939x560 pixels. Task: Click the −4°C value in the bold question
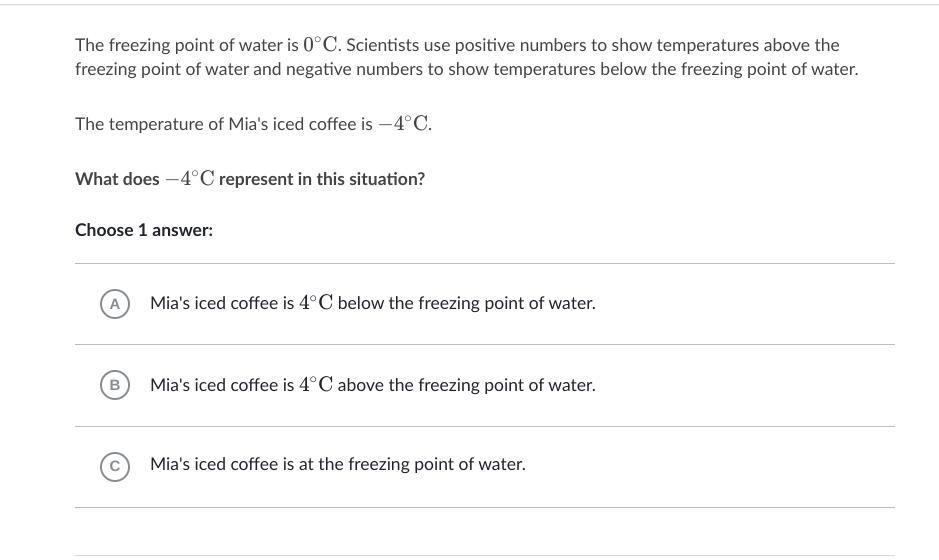tap(190, 179)
